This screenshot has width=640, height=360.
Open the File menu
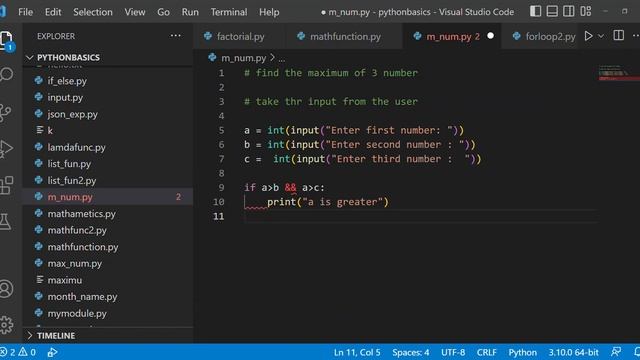(x=25, y=12)
